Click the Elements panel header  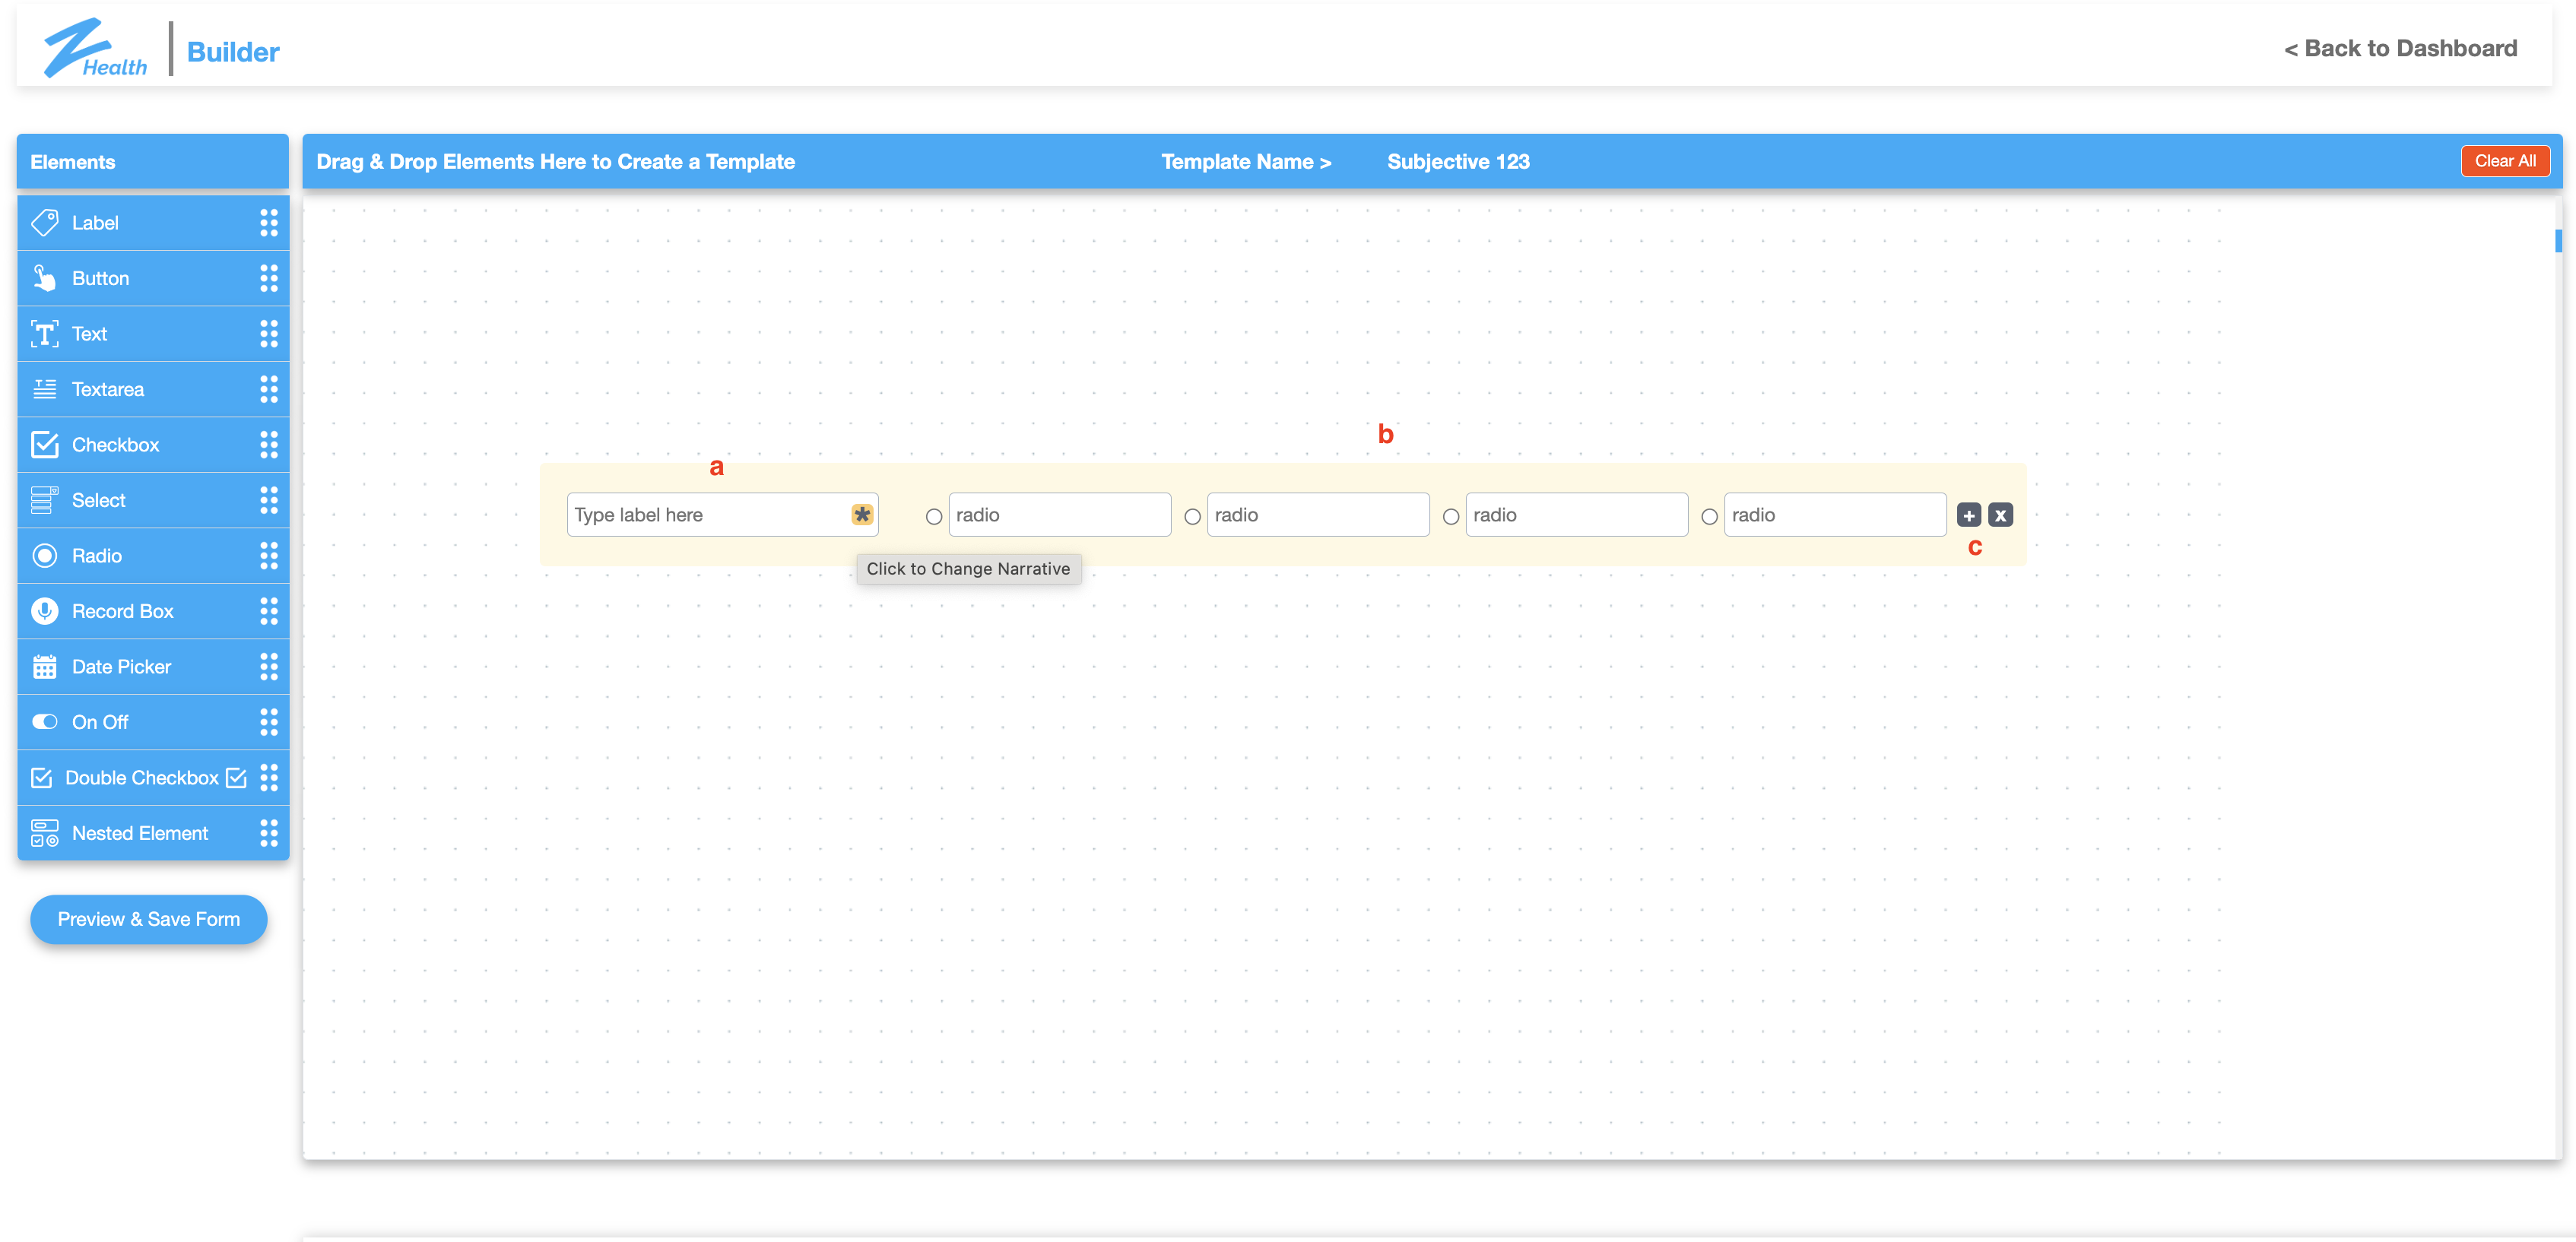[153, 161]
